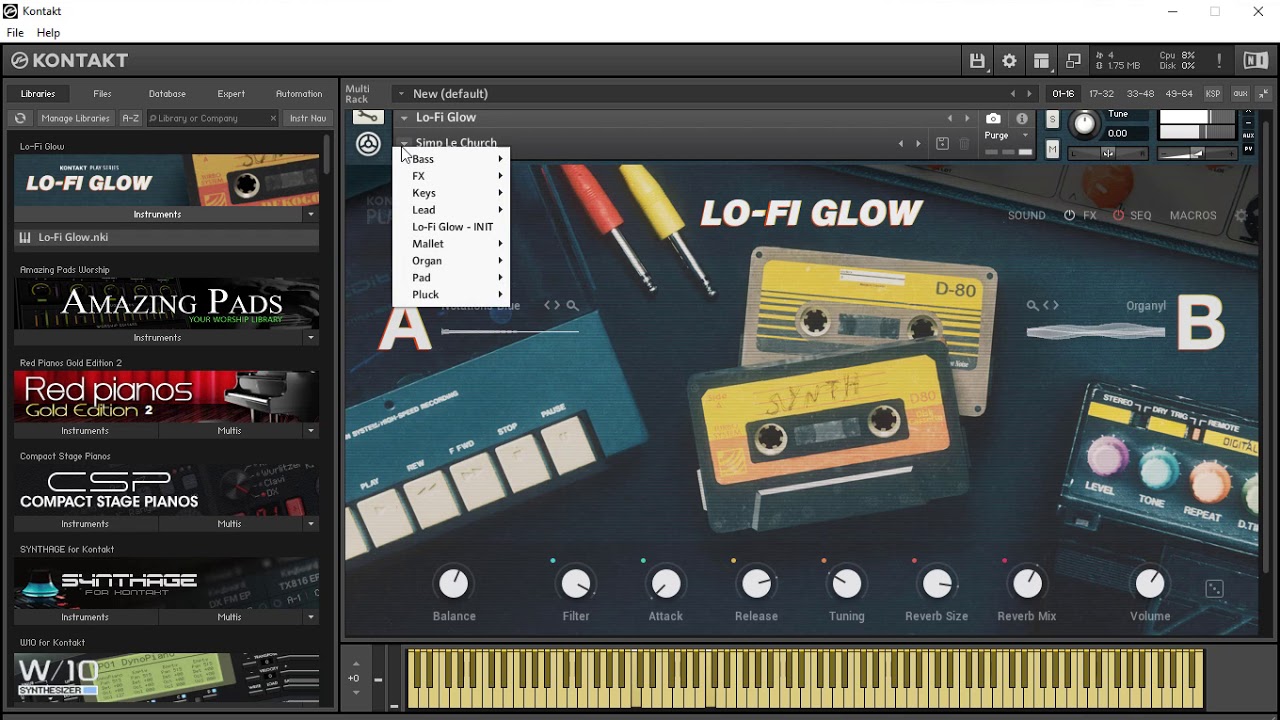1280x720 pixels.
Task: Take a snapshot with camera icon
Action: pos(993,118)
